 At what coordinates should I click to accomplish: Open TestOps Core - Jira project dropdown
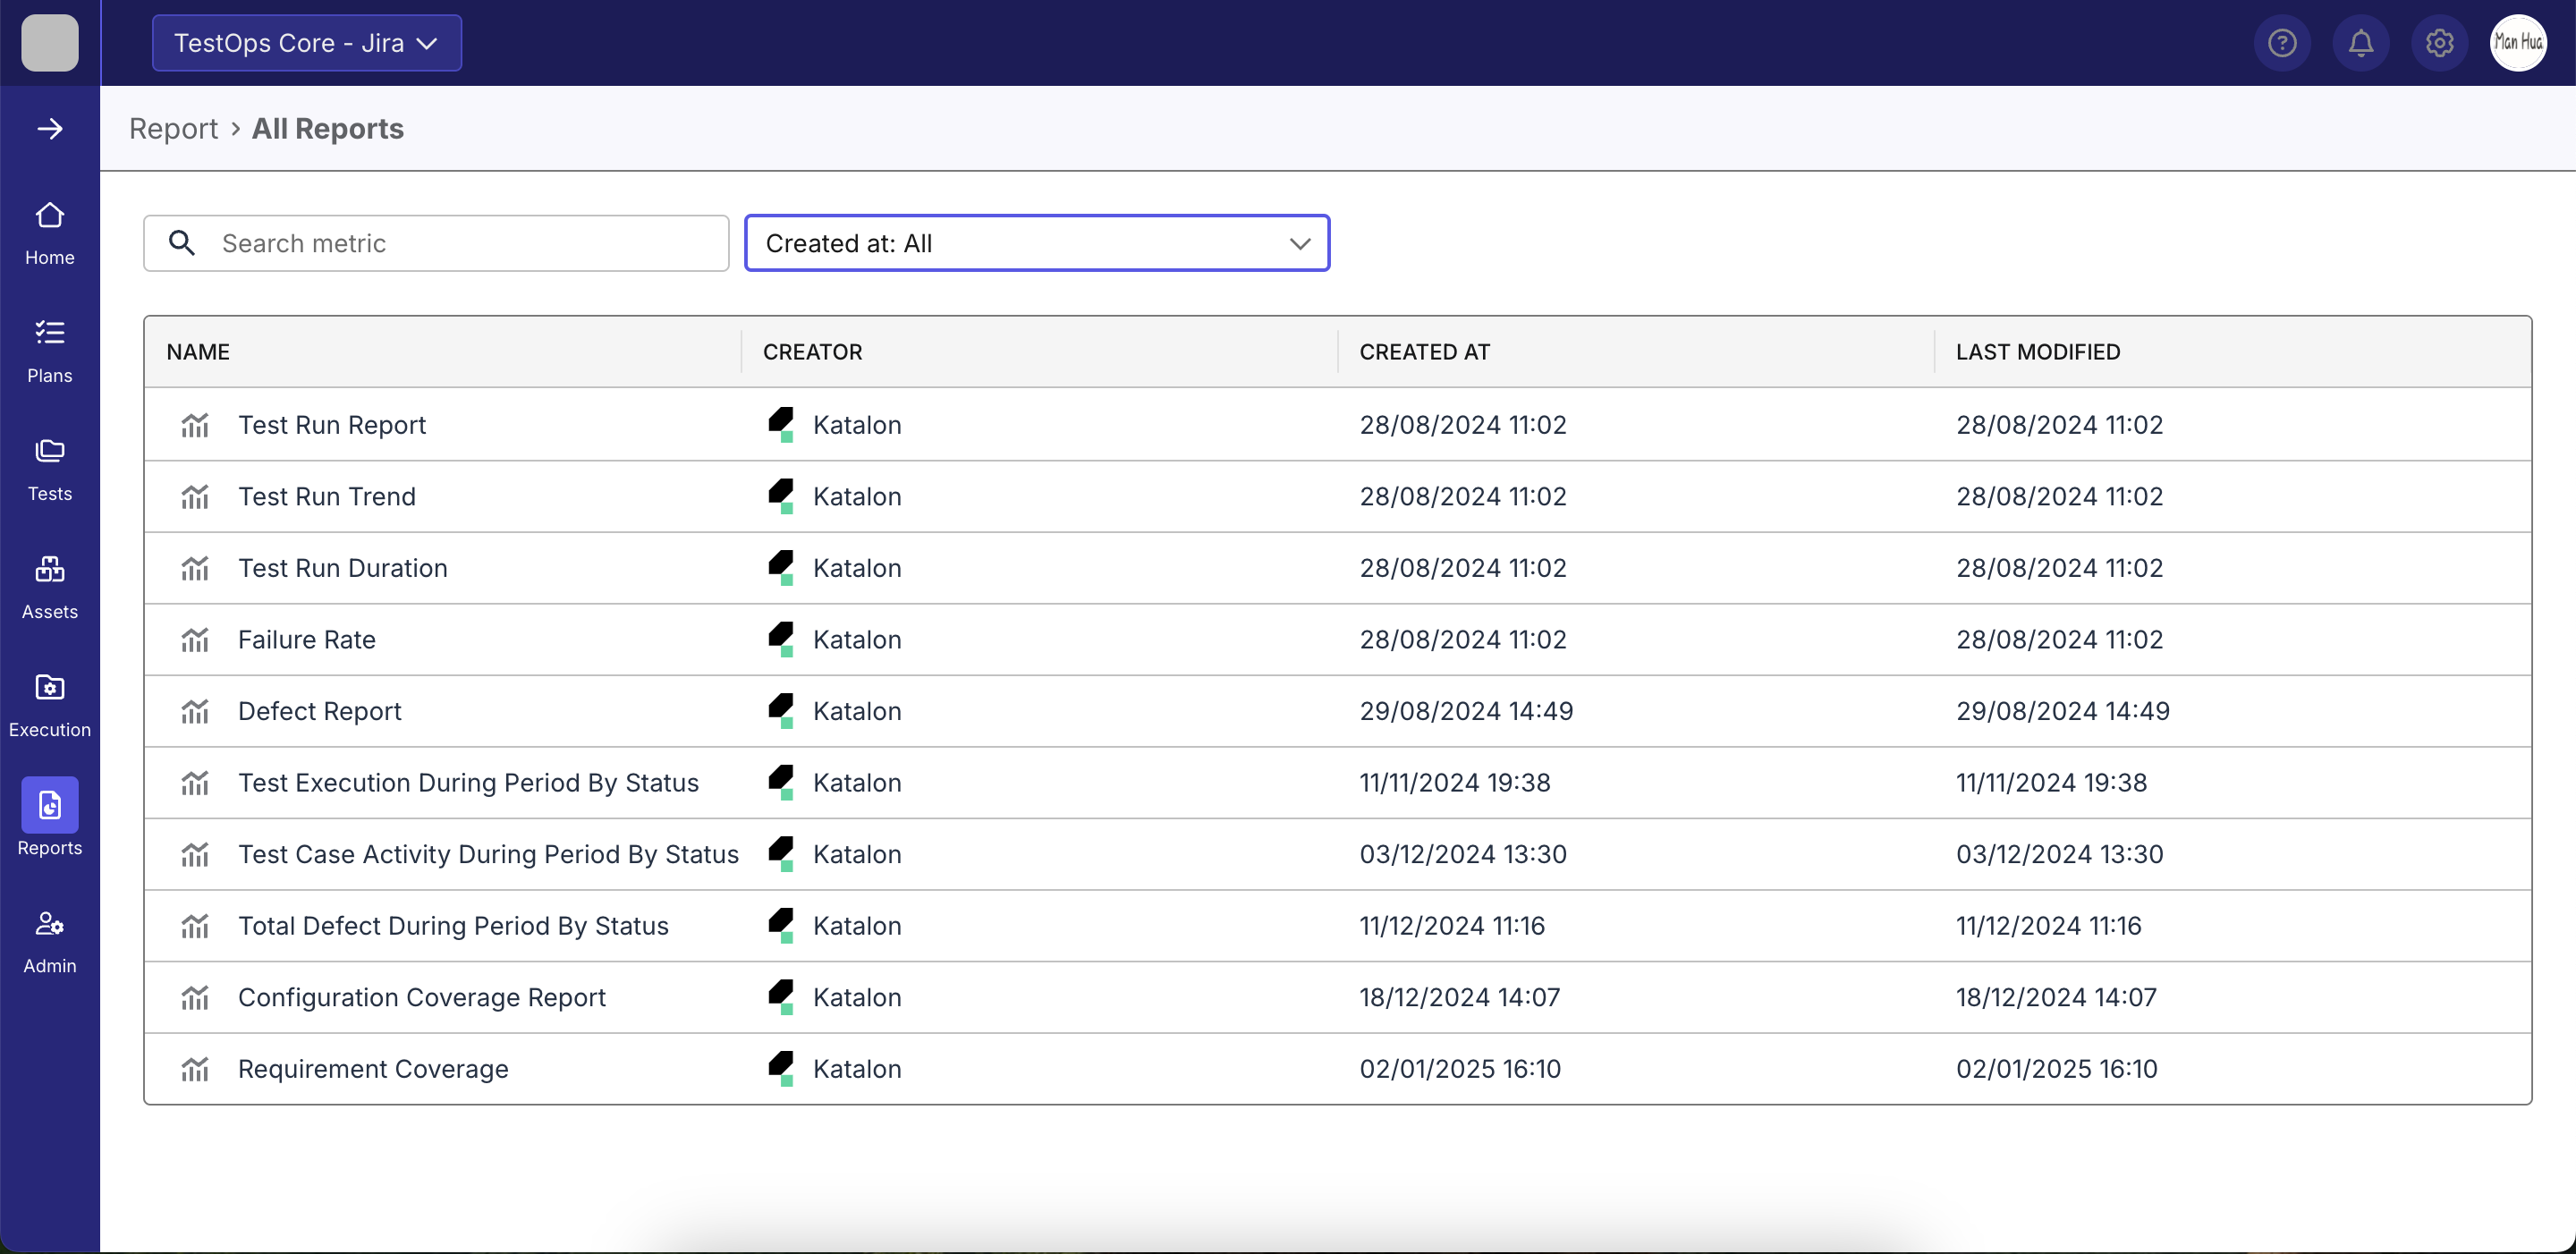tap(306, 43)
